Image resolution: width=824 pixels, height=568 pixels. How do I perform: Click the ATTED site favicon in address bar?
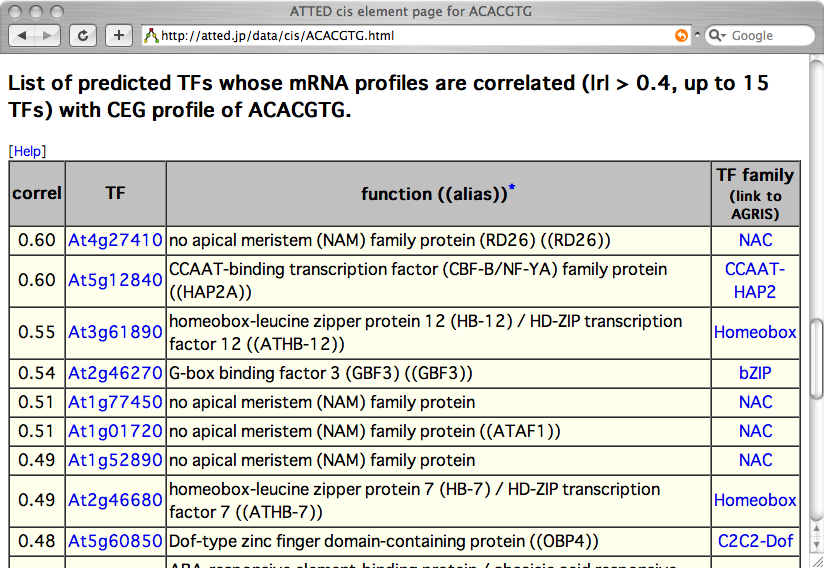[x=152, y=36]
